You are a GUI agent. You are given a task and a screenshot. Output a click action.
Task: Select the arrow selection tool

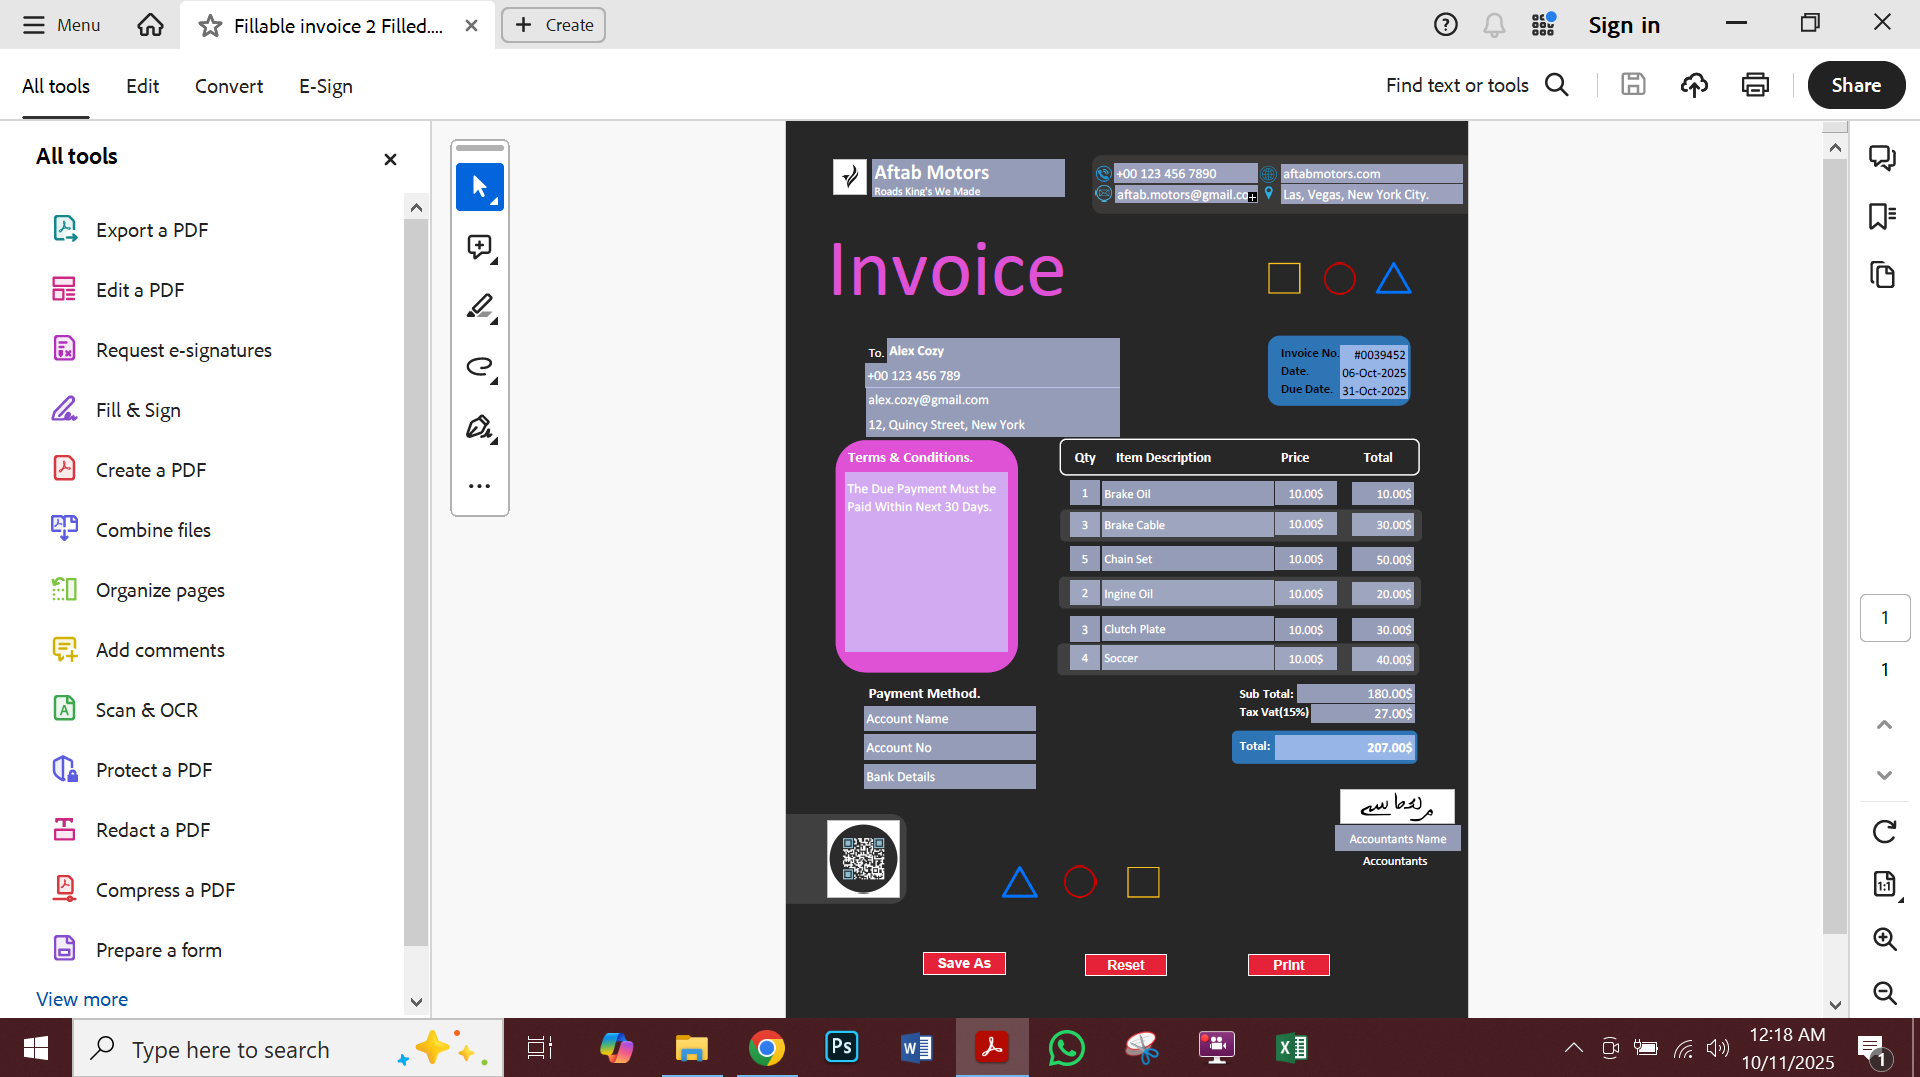pos(480,187)
